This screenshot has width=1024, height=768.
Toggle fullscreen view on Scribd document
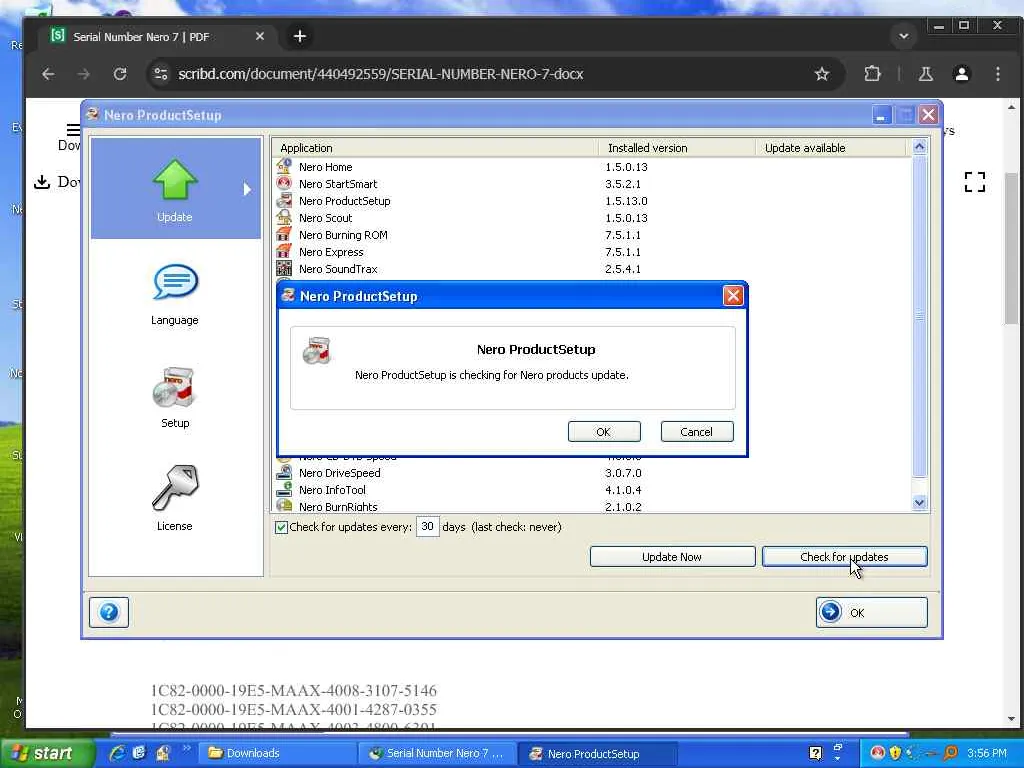pyautogui.click(x=974, y=182)
